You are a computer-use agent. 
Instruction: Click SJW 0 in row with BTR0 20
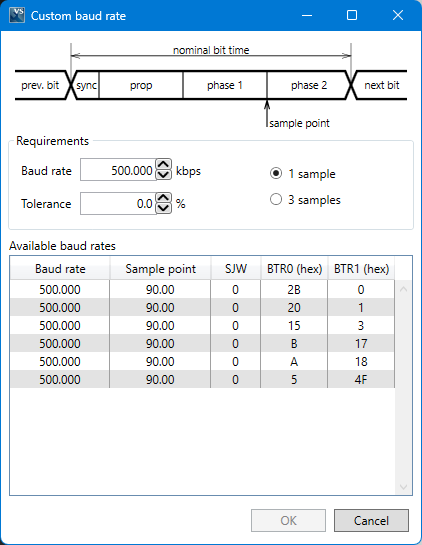(x=236, y=308)
